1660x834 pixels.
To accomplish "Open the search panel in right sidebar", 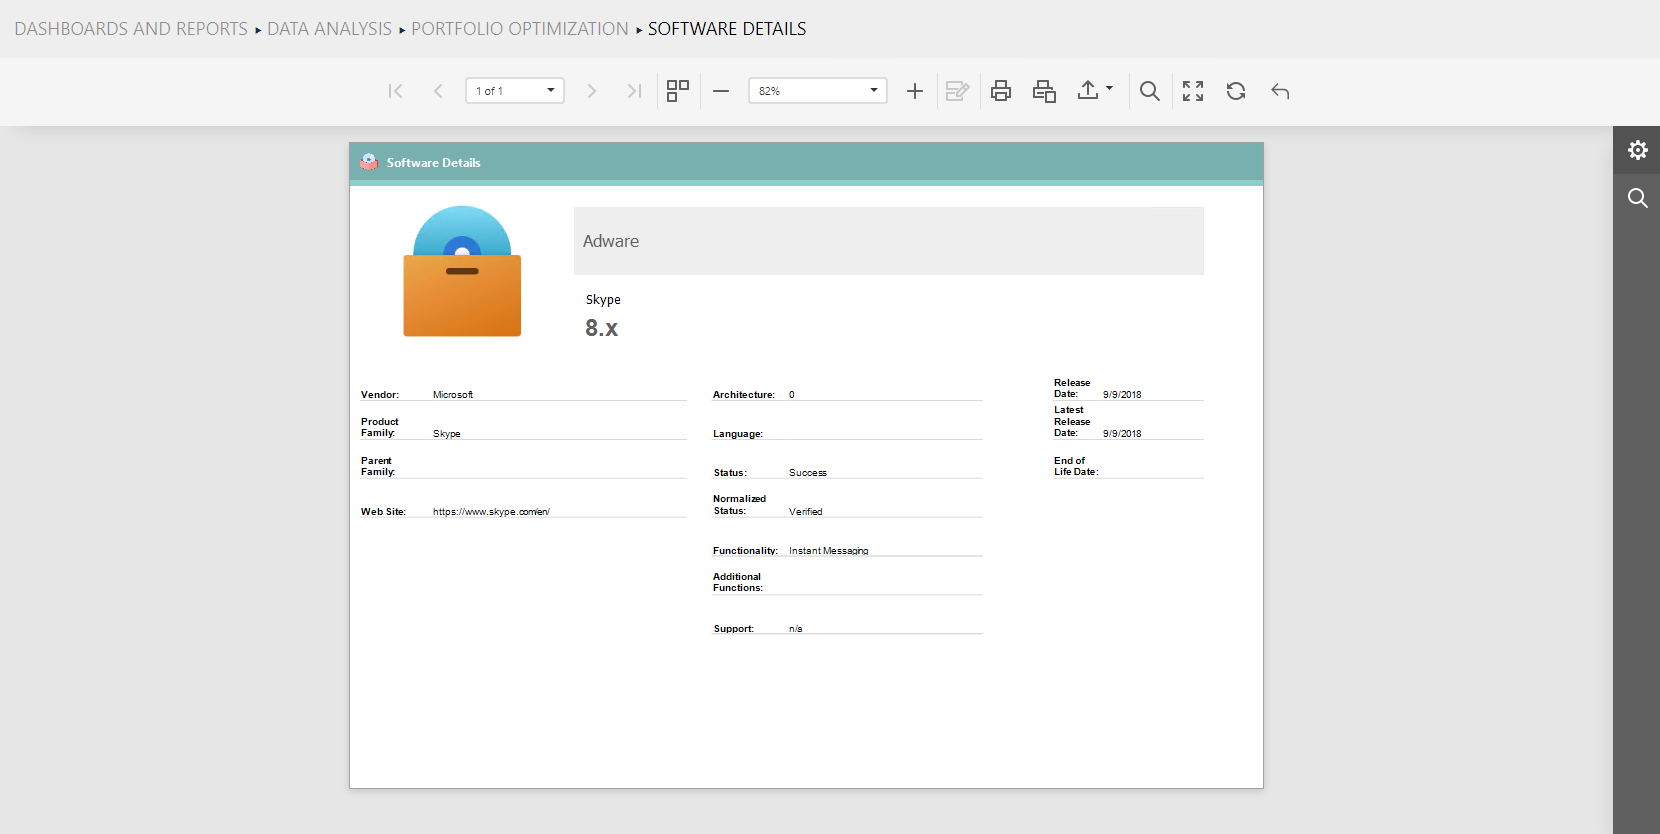I will click(1637, 198).
